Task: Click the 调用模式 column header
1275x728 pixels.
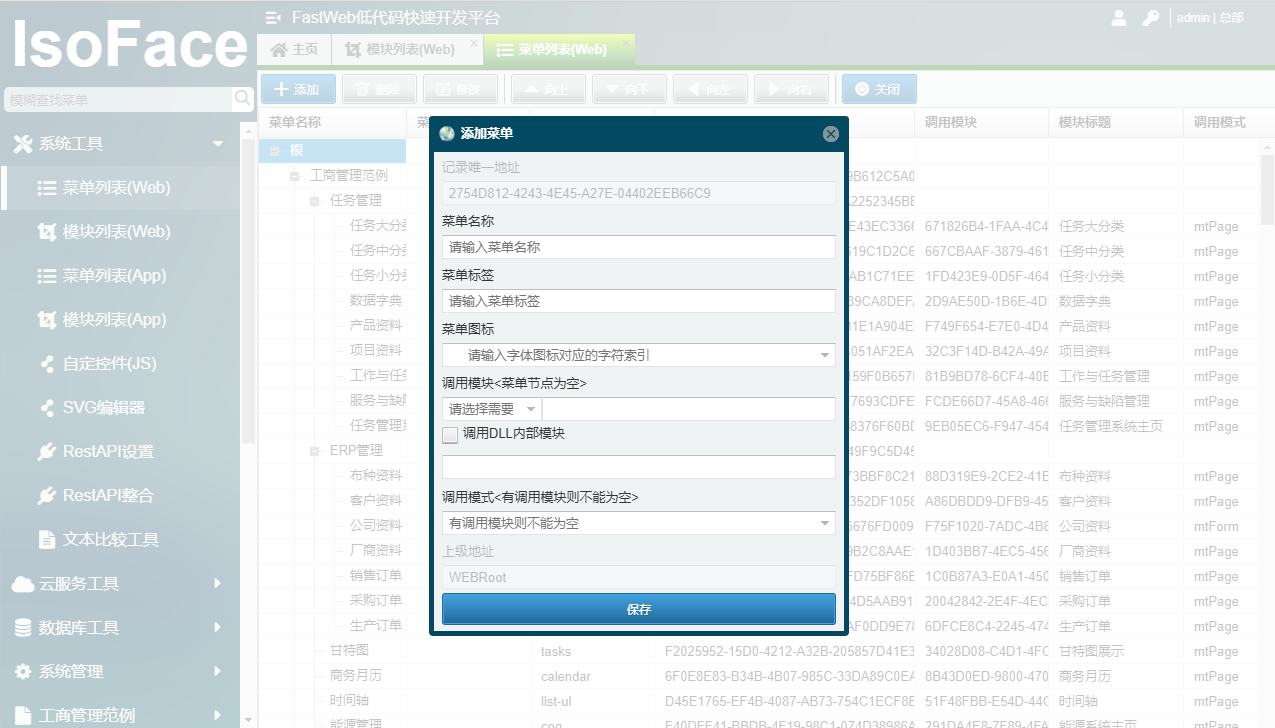Action: [1219, 122]
